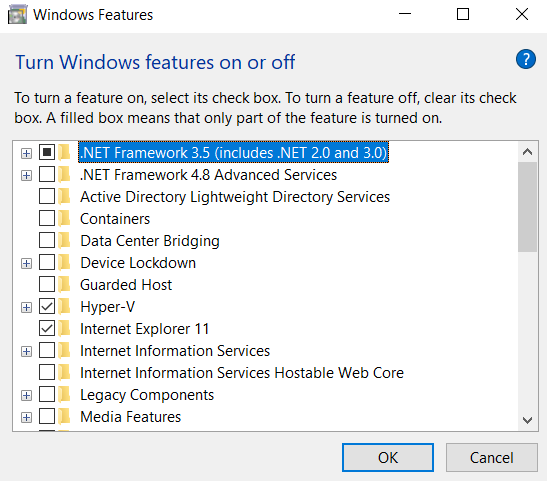Screen dimensions: 547x481
Task: Select Active Directory Lightweight Directory Services item
Action: click(235, 197)
